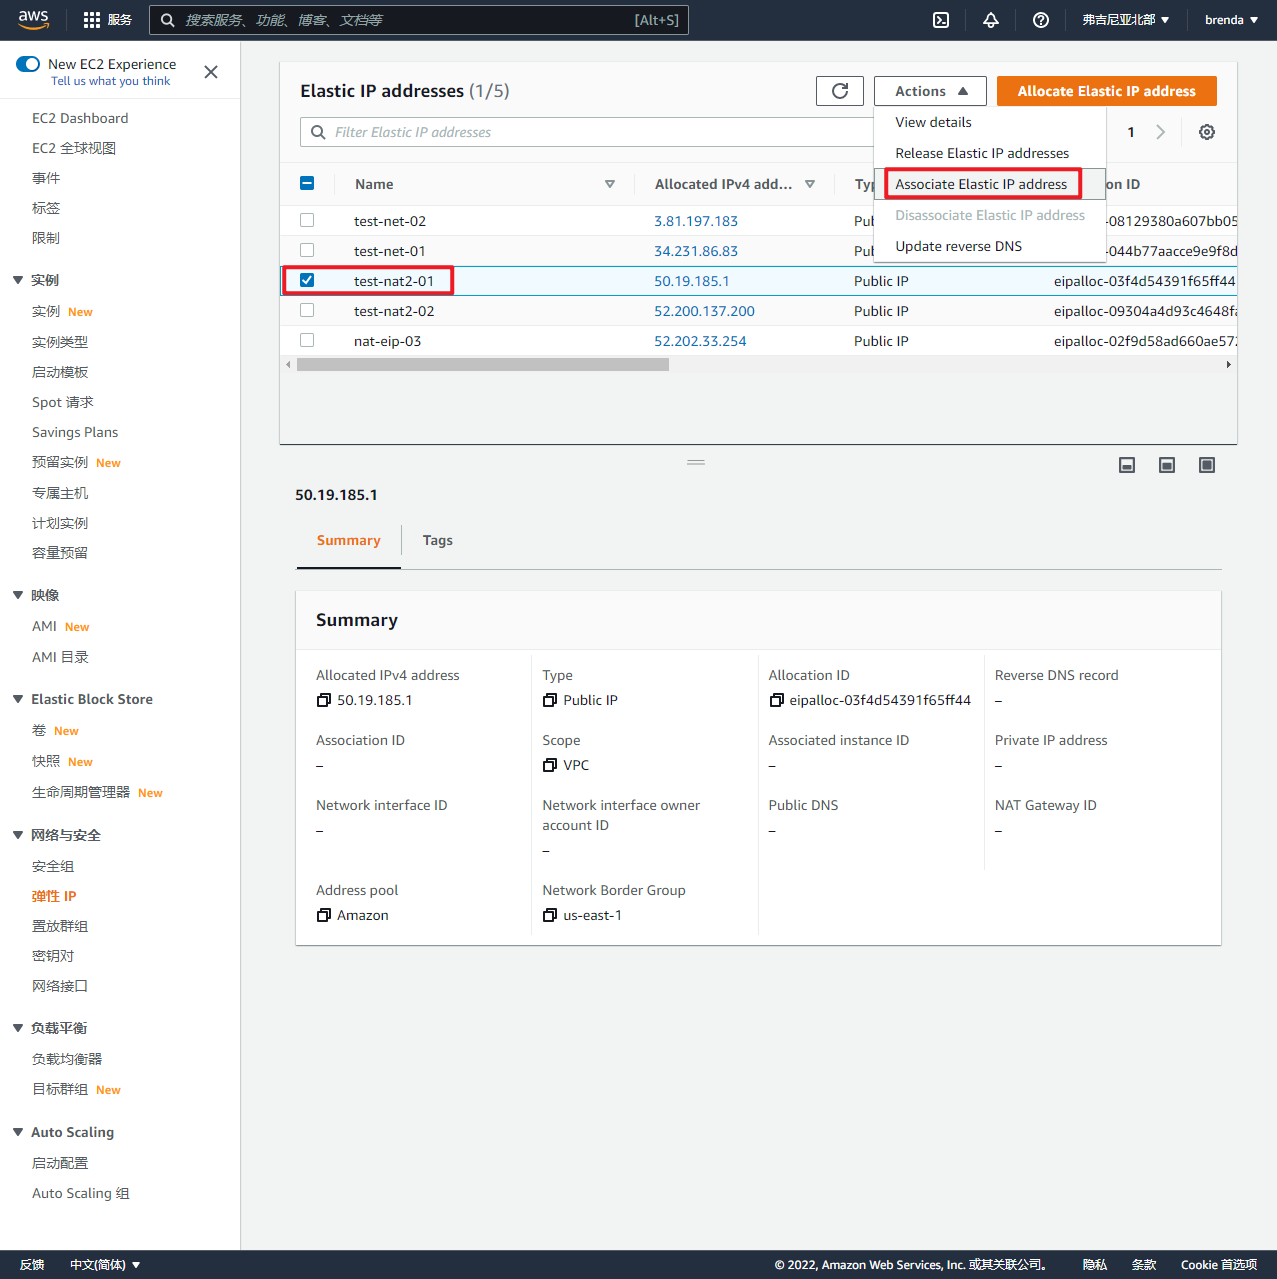
Task: Select the test-net-02 checkbox
Action: [x=307, y=220]
